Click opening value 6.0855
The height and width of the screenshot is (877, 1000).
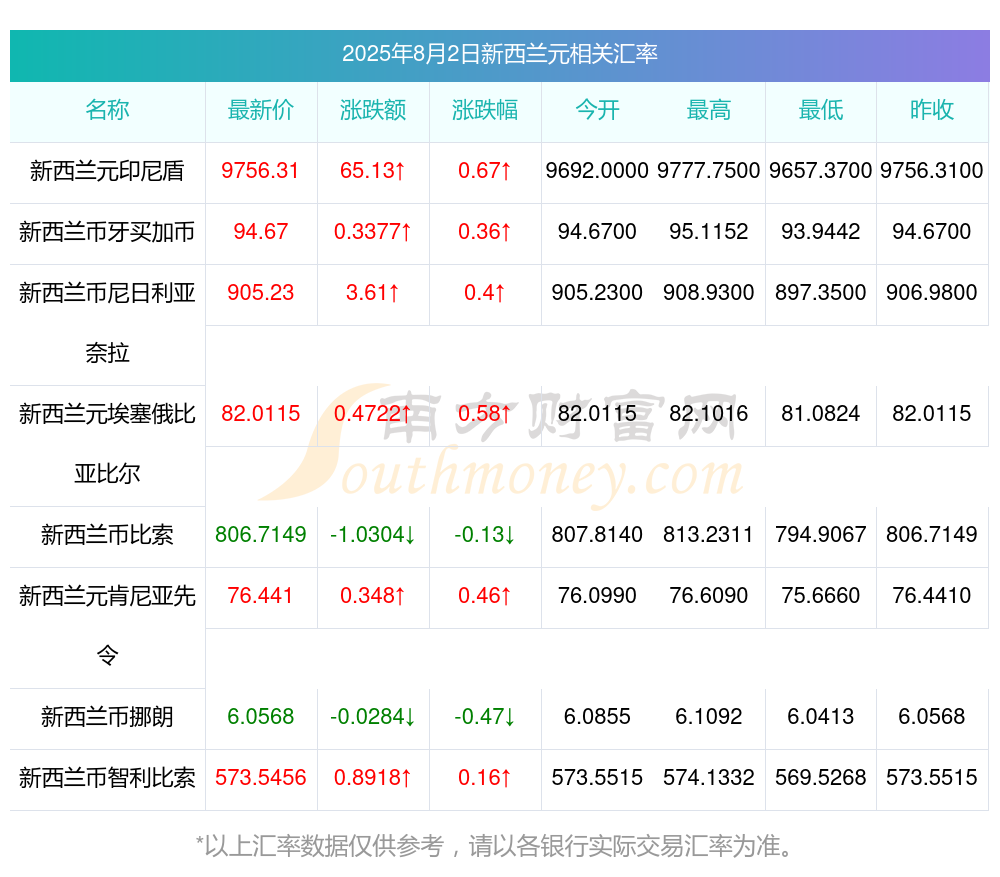597,716
